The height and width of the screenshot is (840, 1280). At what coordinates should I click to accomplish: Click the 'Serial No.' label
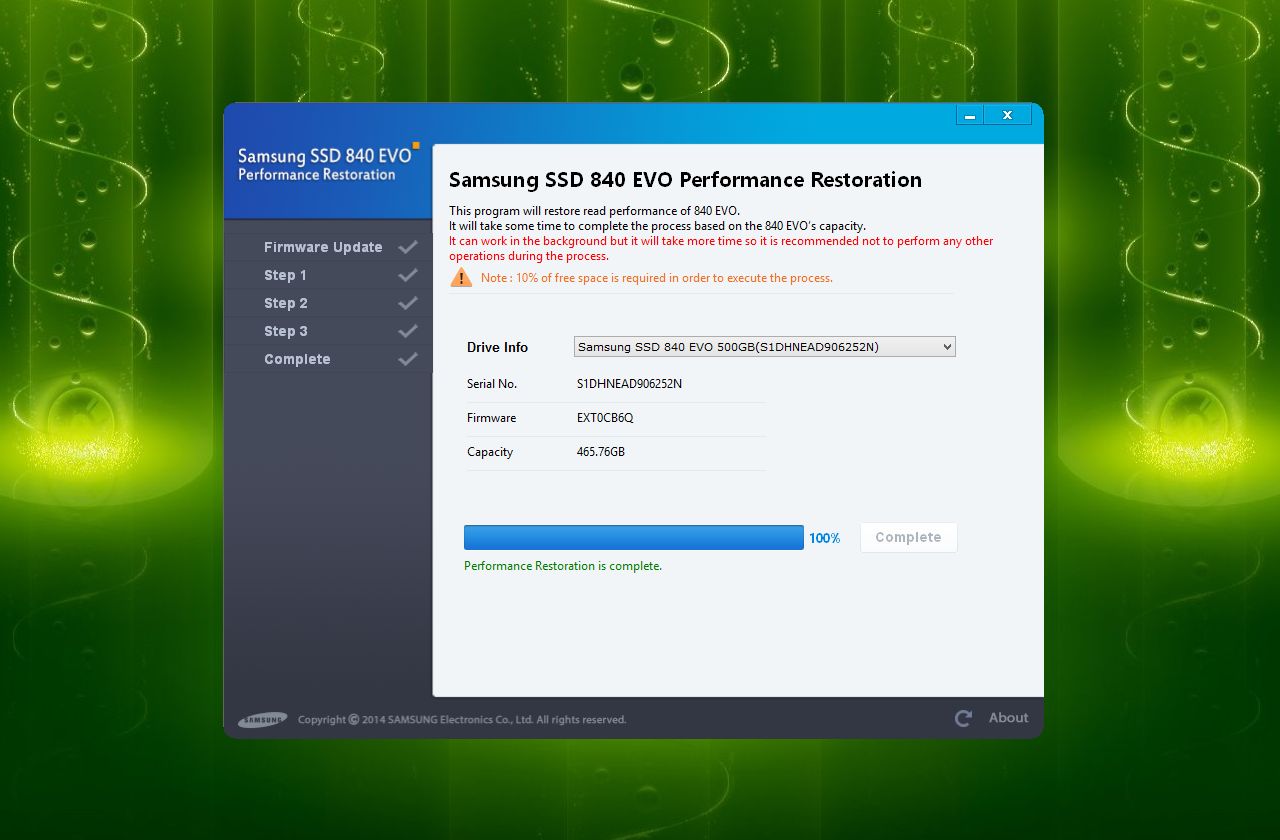(x=492, y=384)
